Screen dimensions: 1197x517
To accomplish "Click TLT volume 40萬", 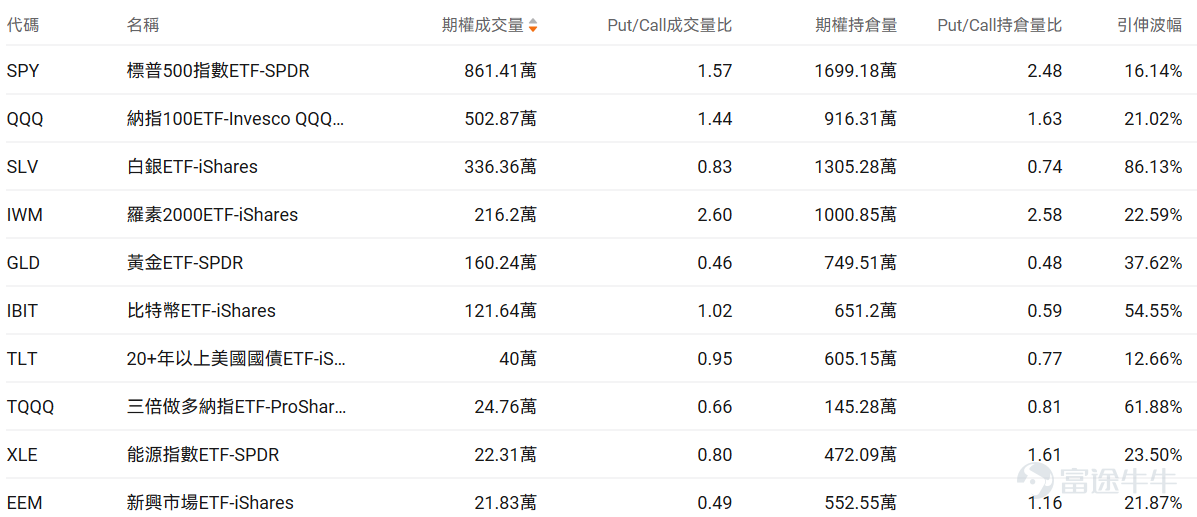I will pyautogui.click(x=518, y=359).
